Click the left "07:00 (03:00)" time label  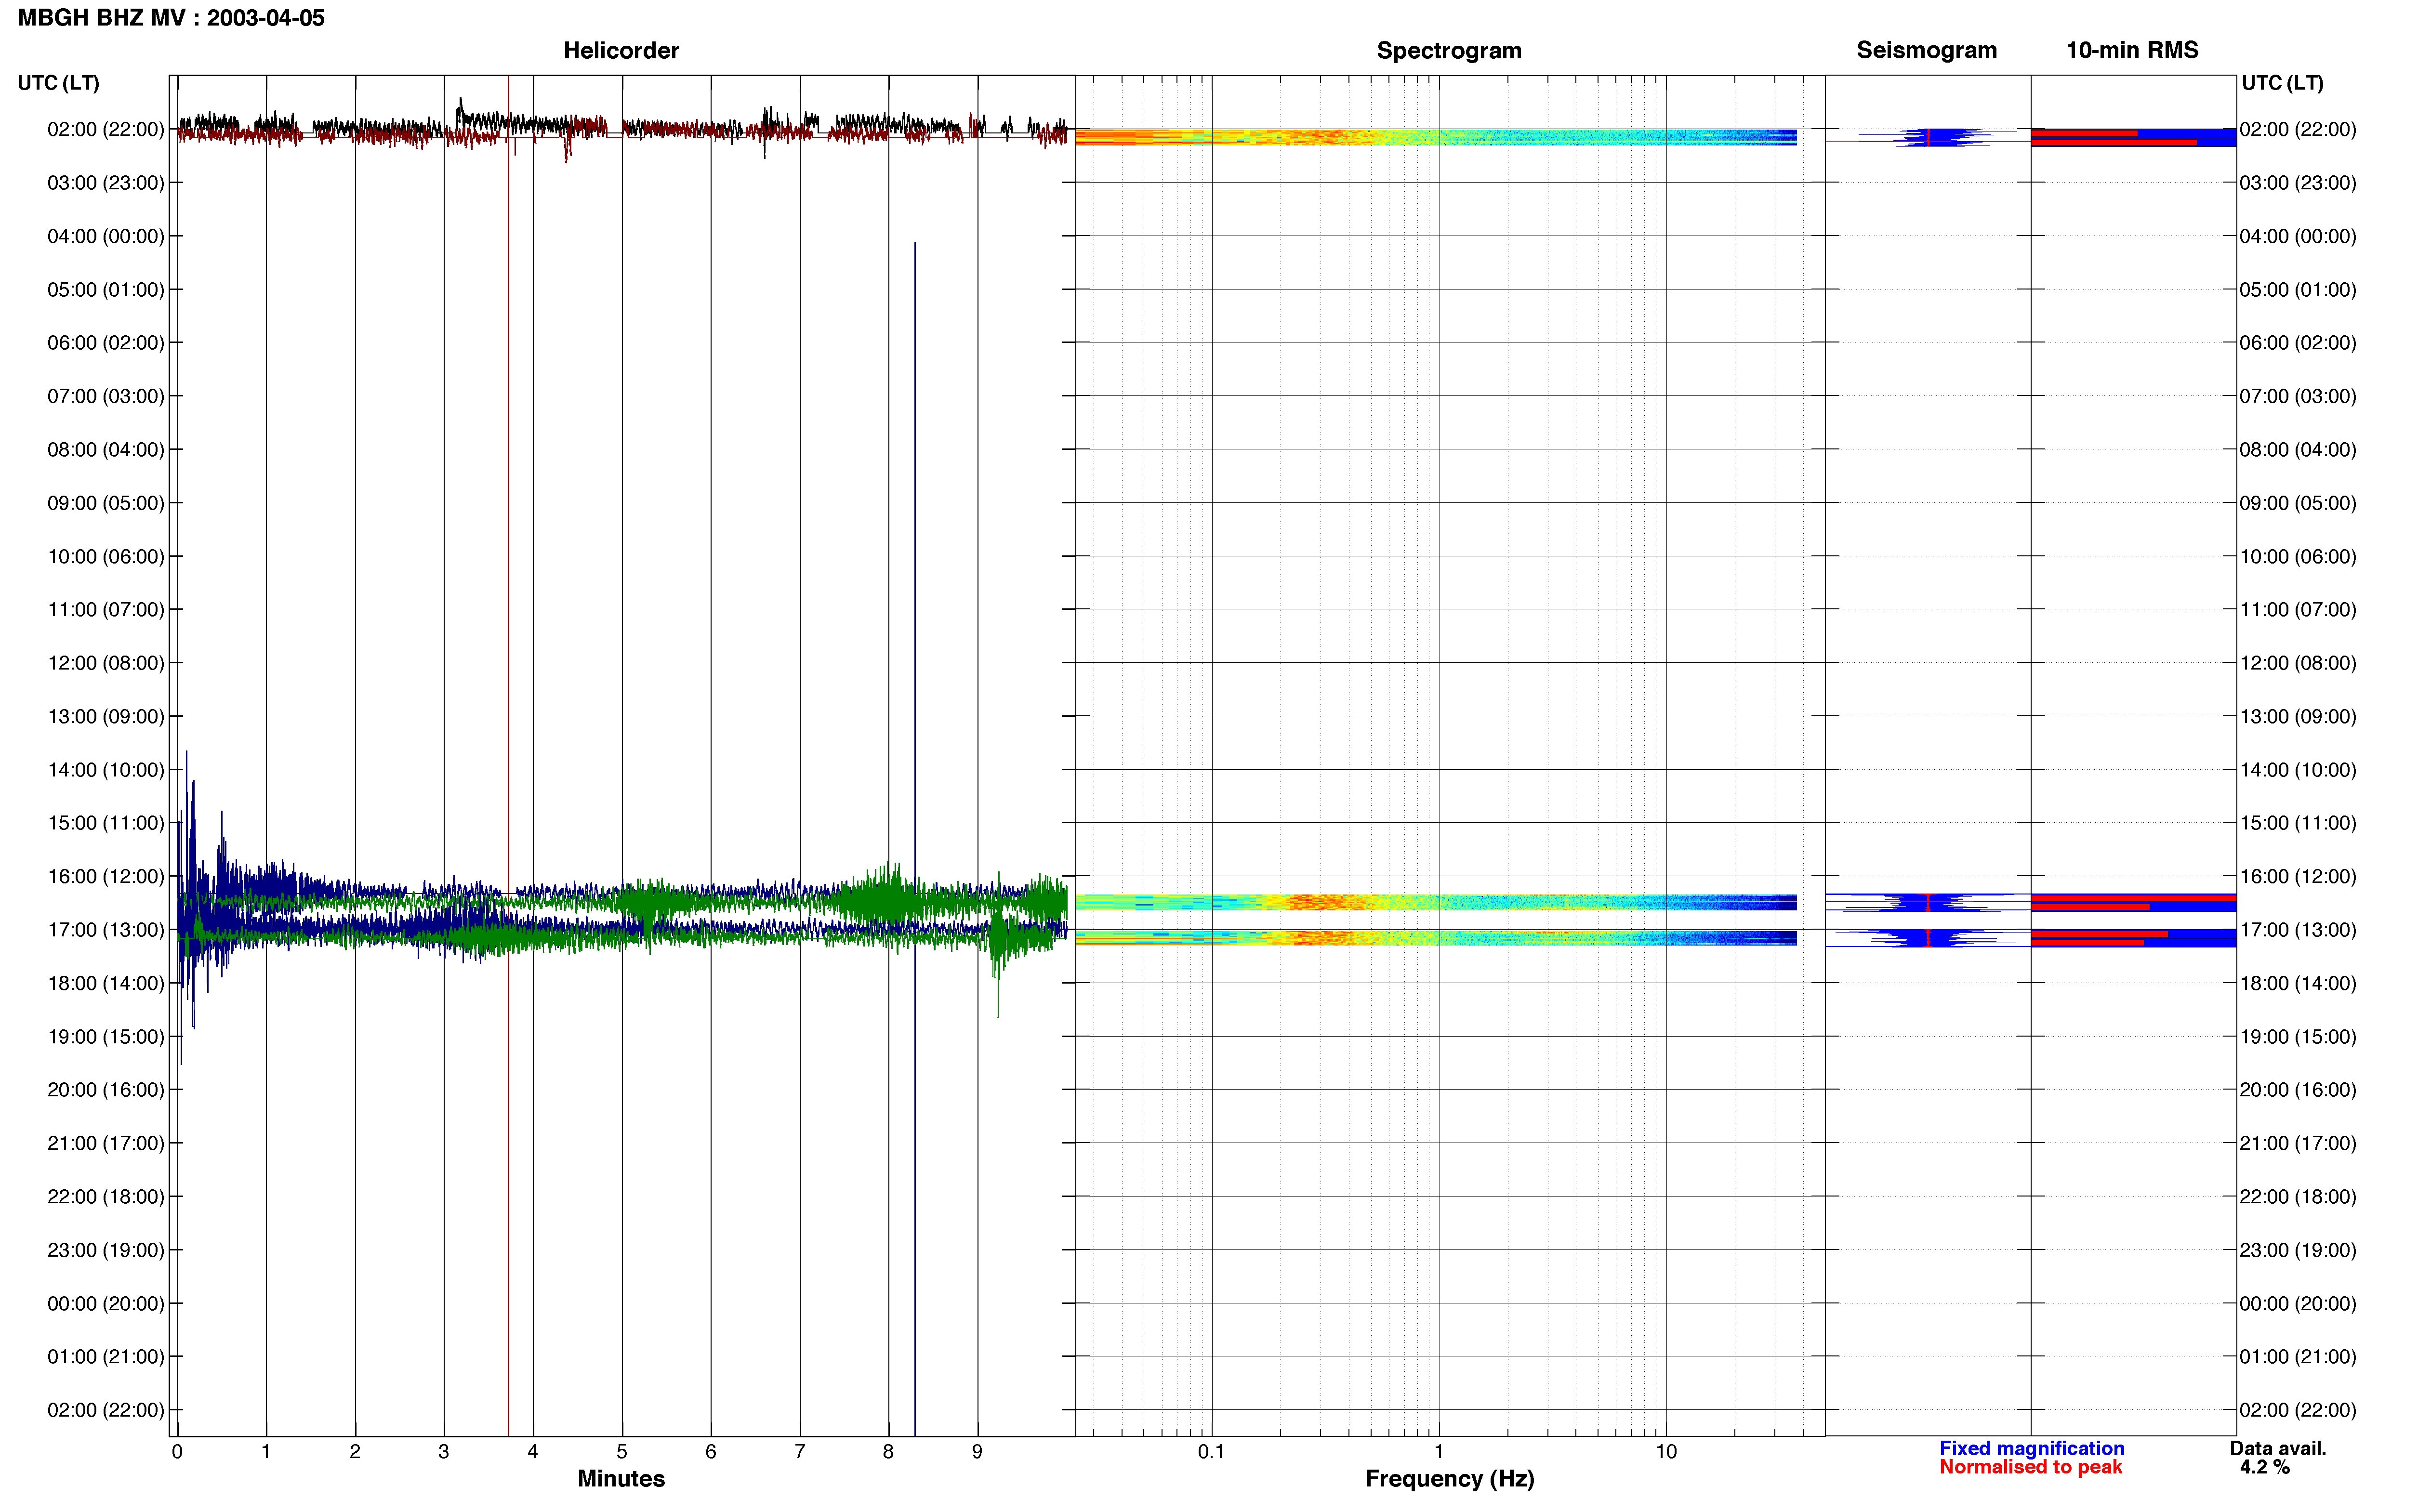105,396
